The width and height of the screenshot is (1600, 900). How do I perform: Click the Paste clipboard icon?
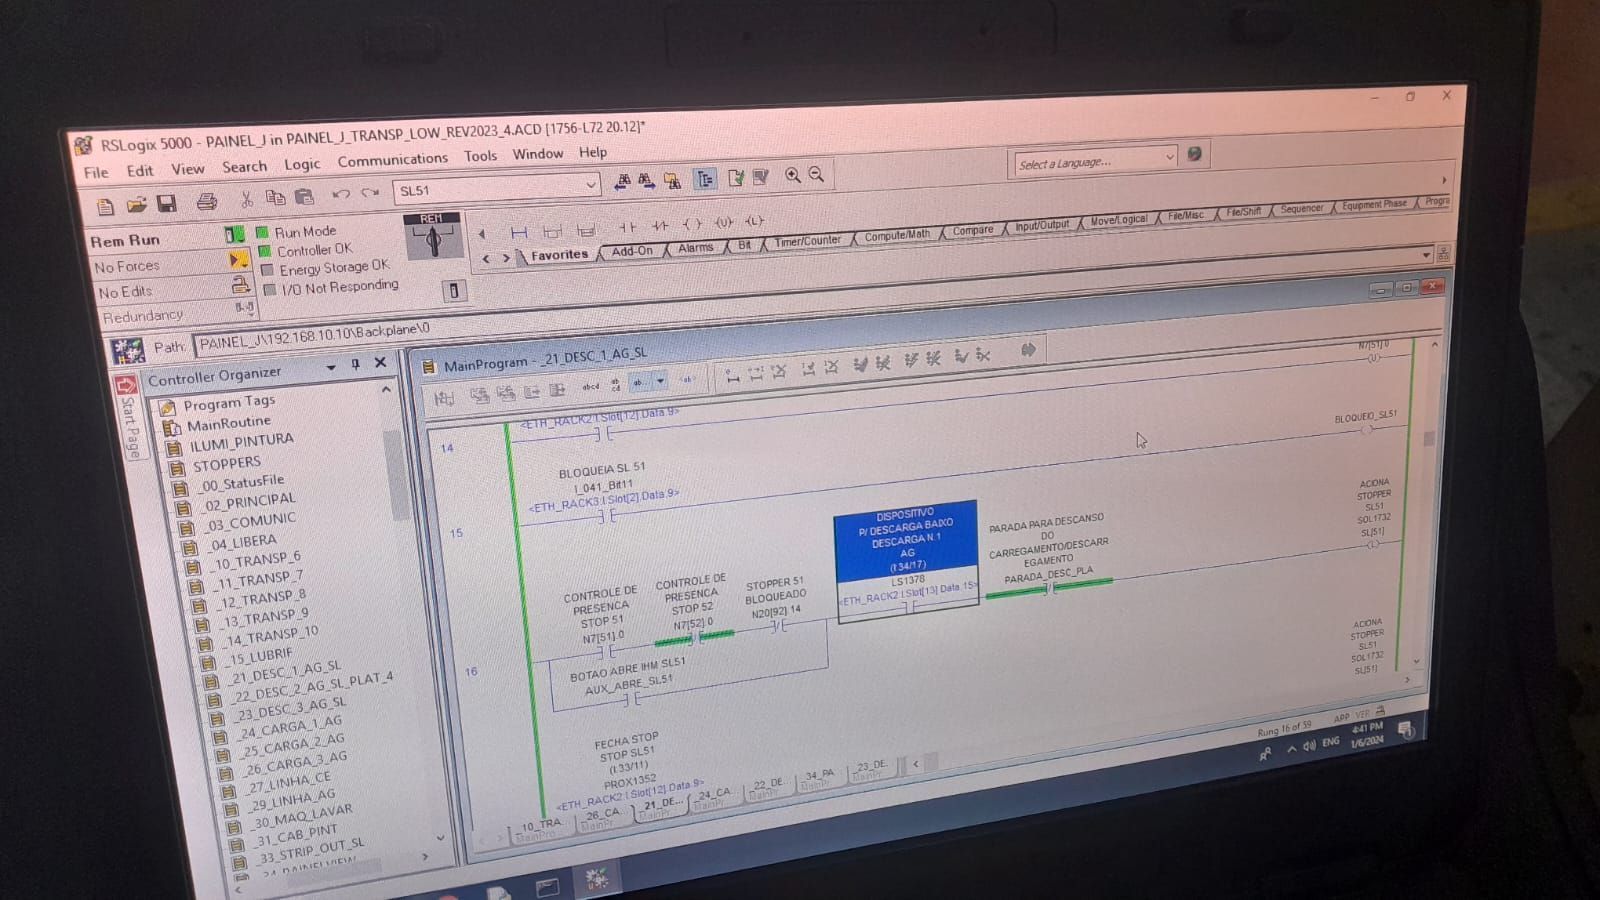[x=305, y=196]
